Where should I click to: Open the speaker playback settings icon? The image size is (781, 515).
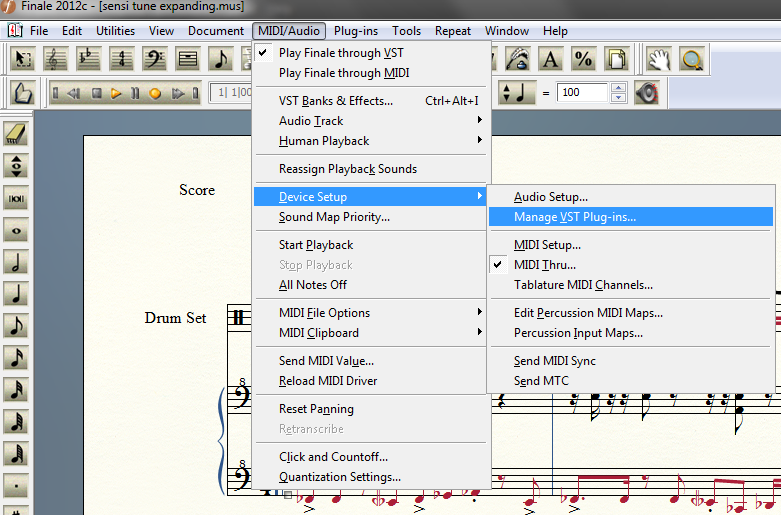pyautogui.click(x=647, y=93)
